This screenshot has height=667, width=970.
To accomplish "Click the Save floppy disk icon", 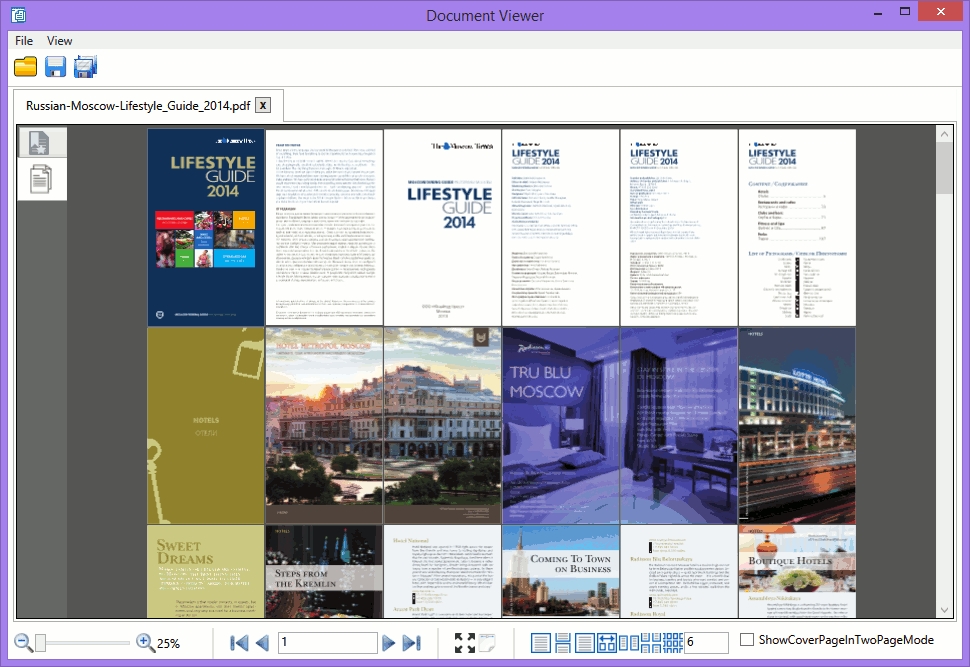I will pyautogui.click(x=55, y=66).
